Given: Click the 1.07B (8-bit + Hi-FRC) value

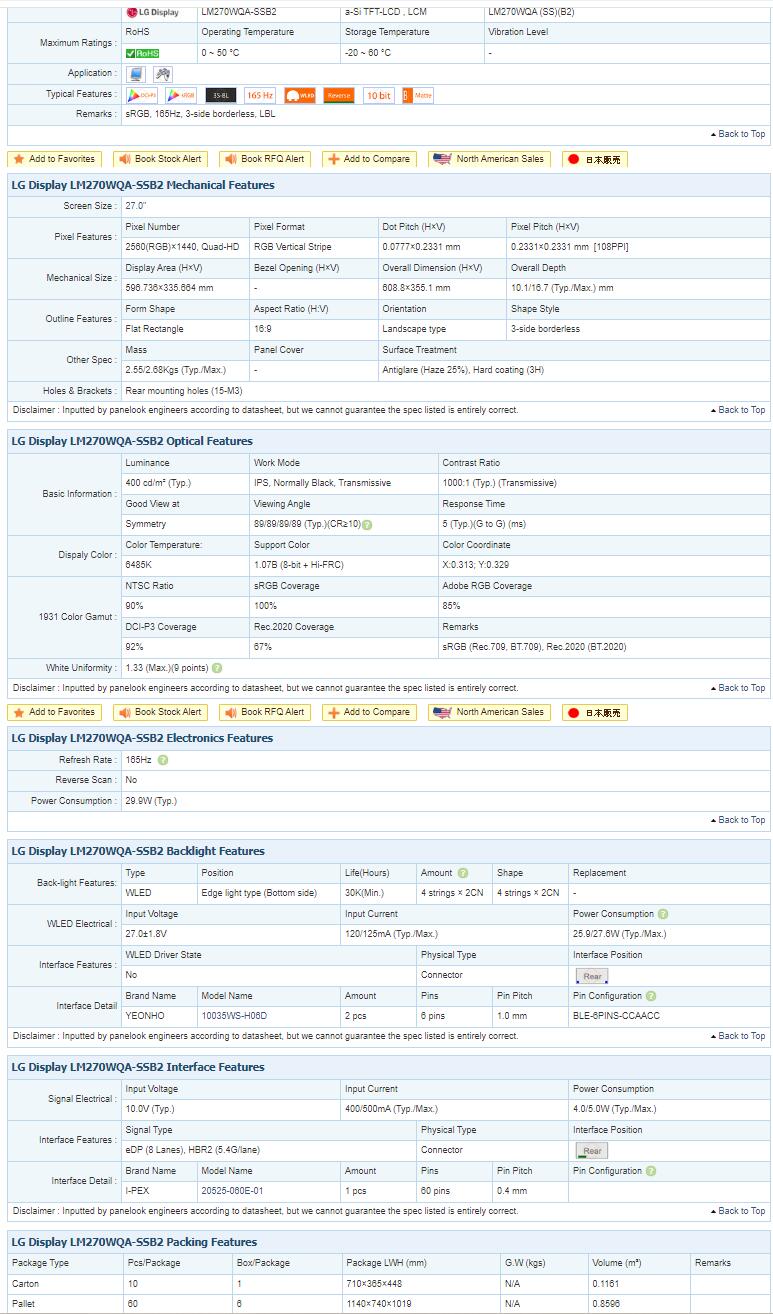Looking at the screenshot, I should 298,565.
